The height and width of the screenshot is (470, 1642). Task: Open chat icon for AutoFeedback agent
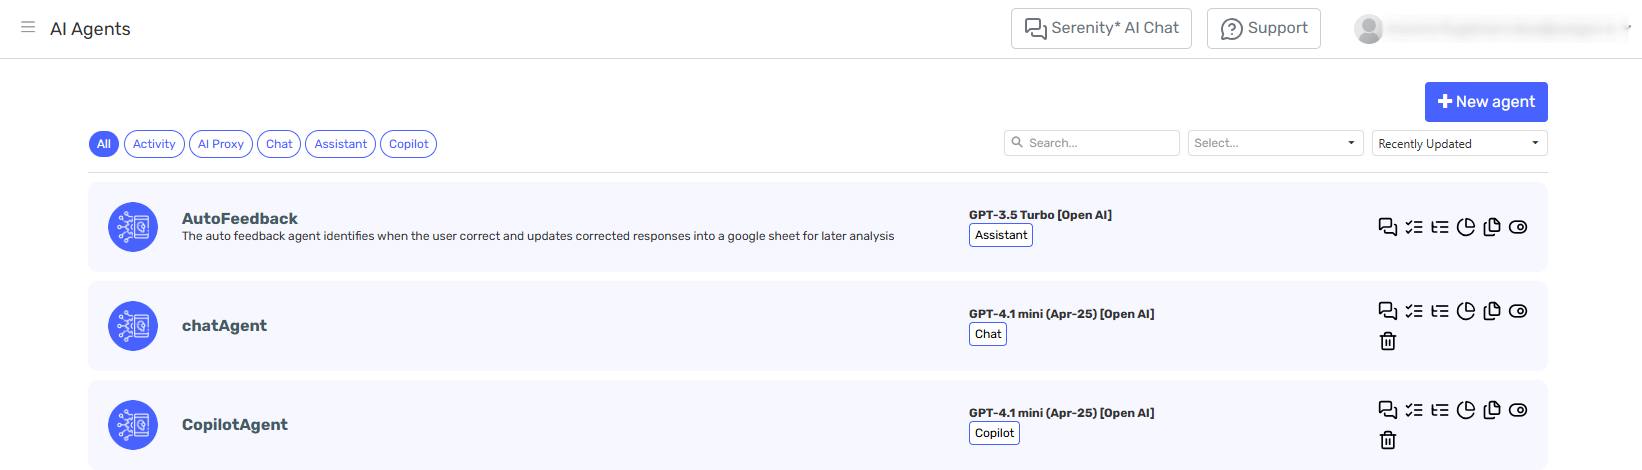point(1388,227)
